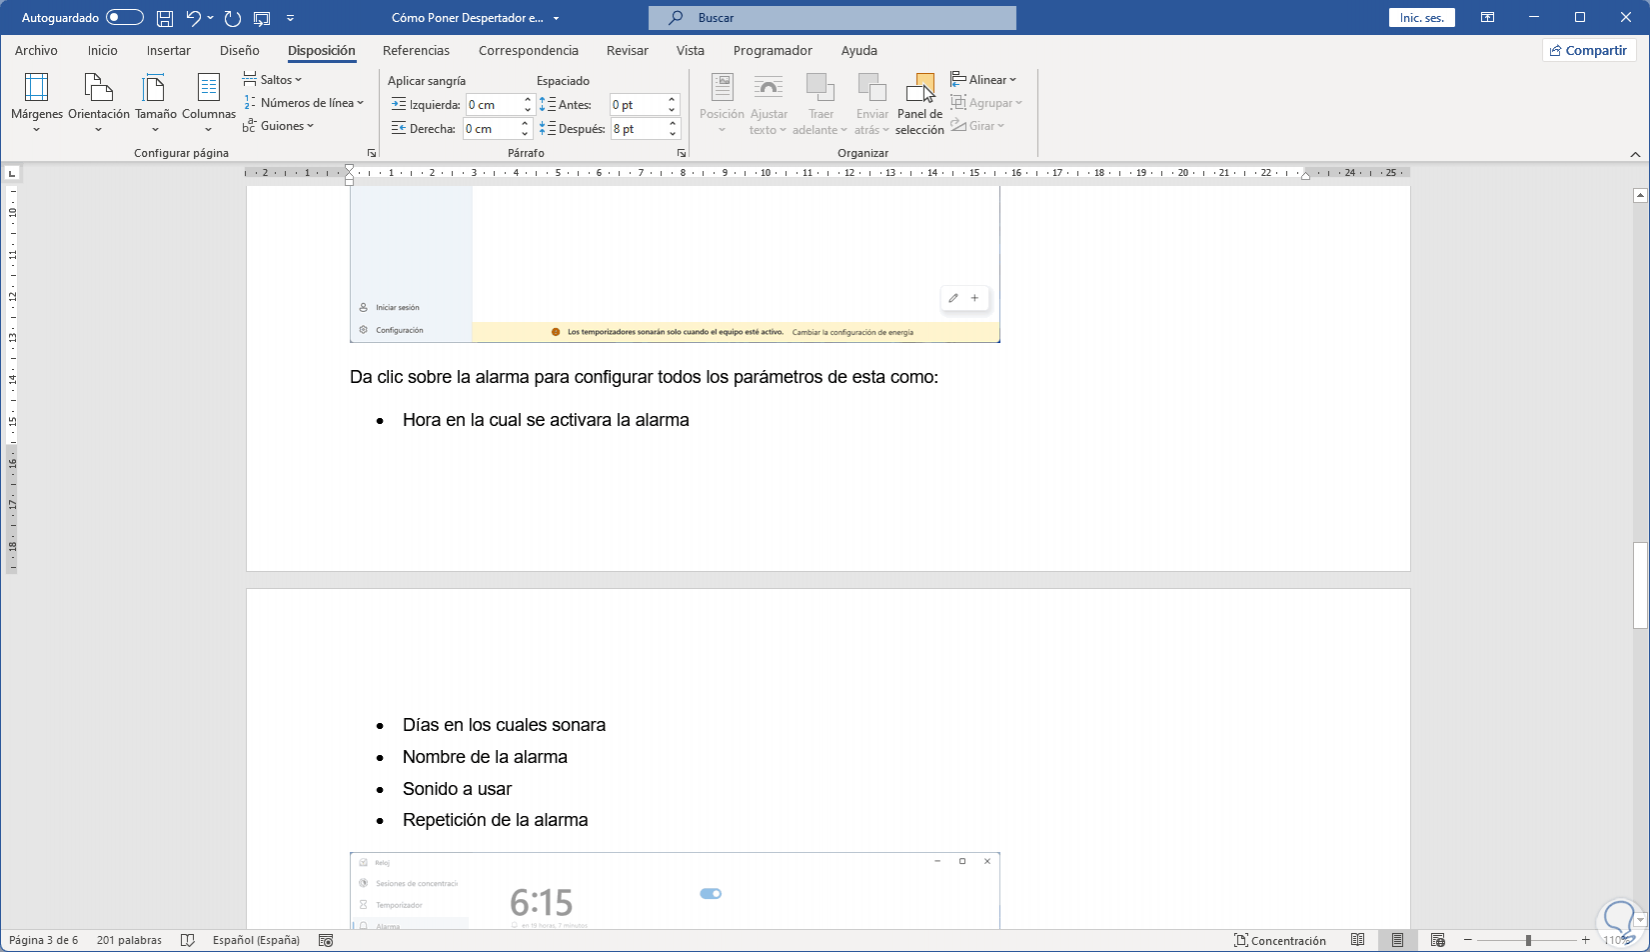Undo the last action

coord(193,18)
